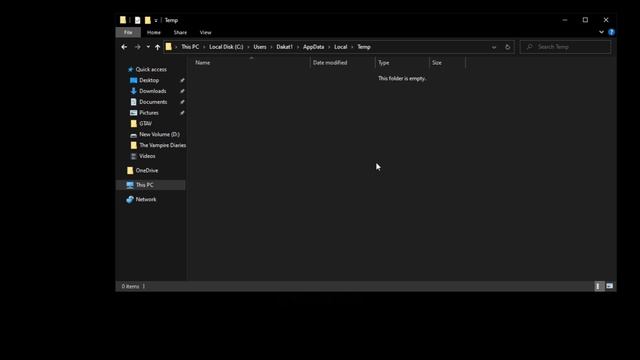Switch to the Details view in the status bar
The height and width of the screenshot is (360, 640).
pos(598,286)
